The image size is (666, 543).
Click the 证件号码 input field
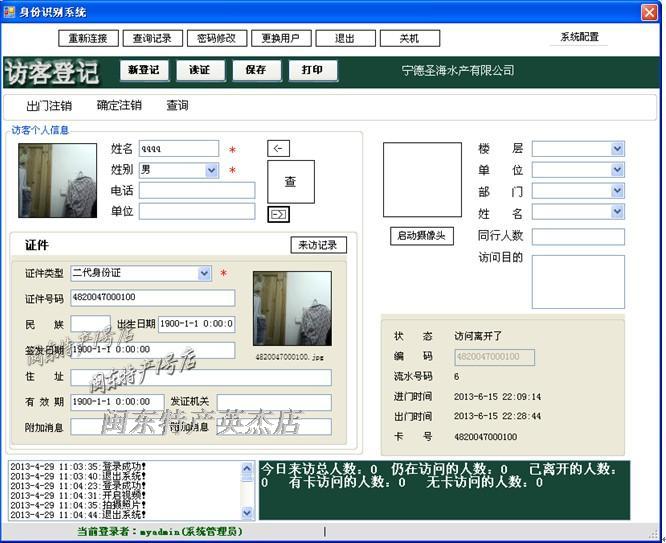click(152, 298)
